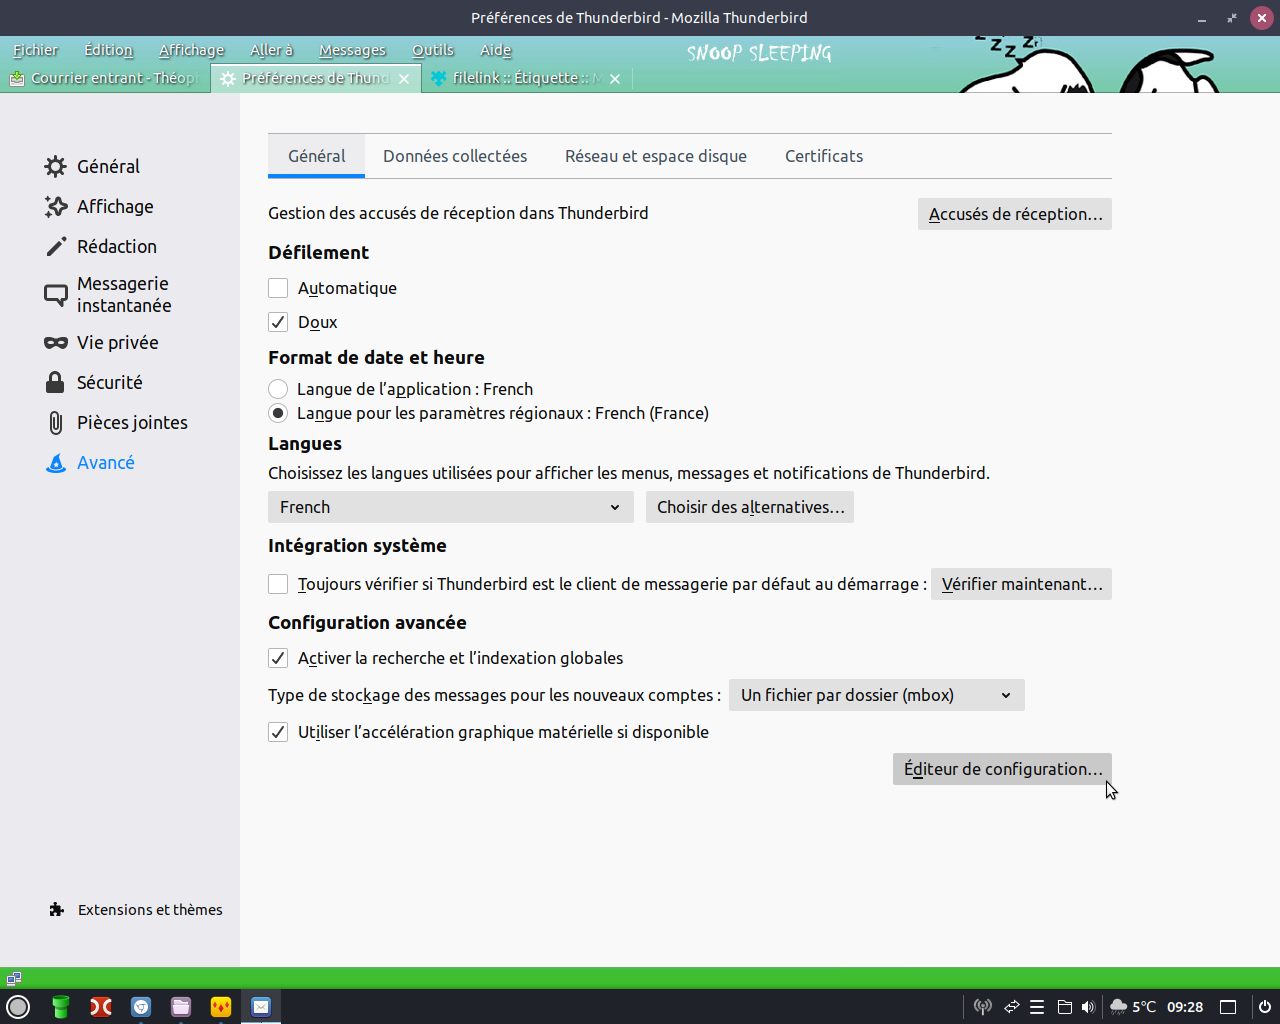
Task: Open Extensions et thèmes puzzle icon
Action: coord(57,909)
